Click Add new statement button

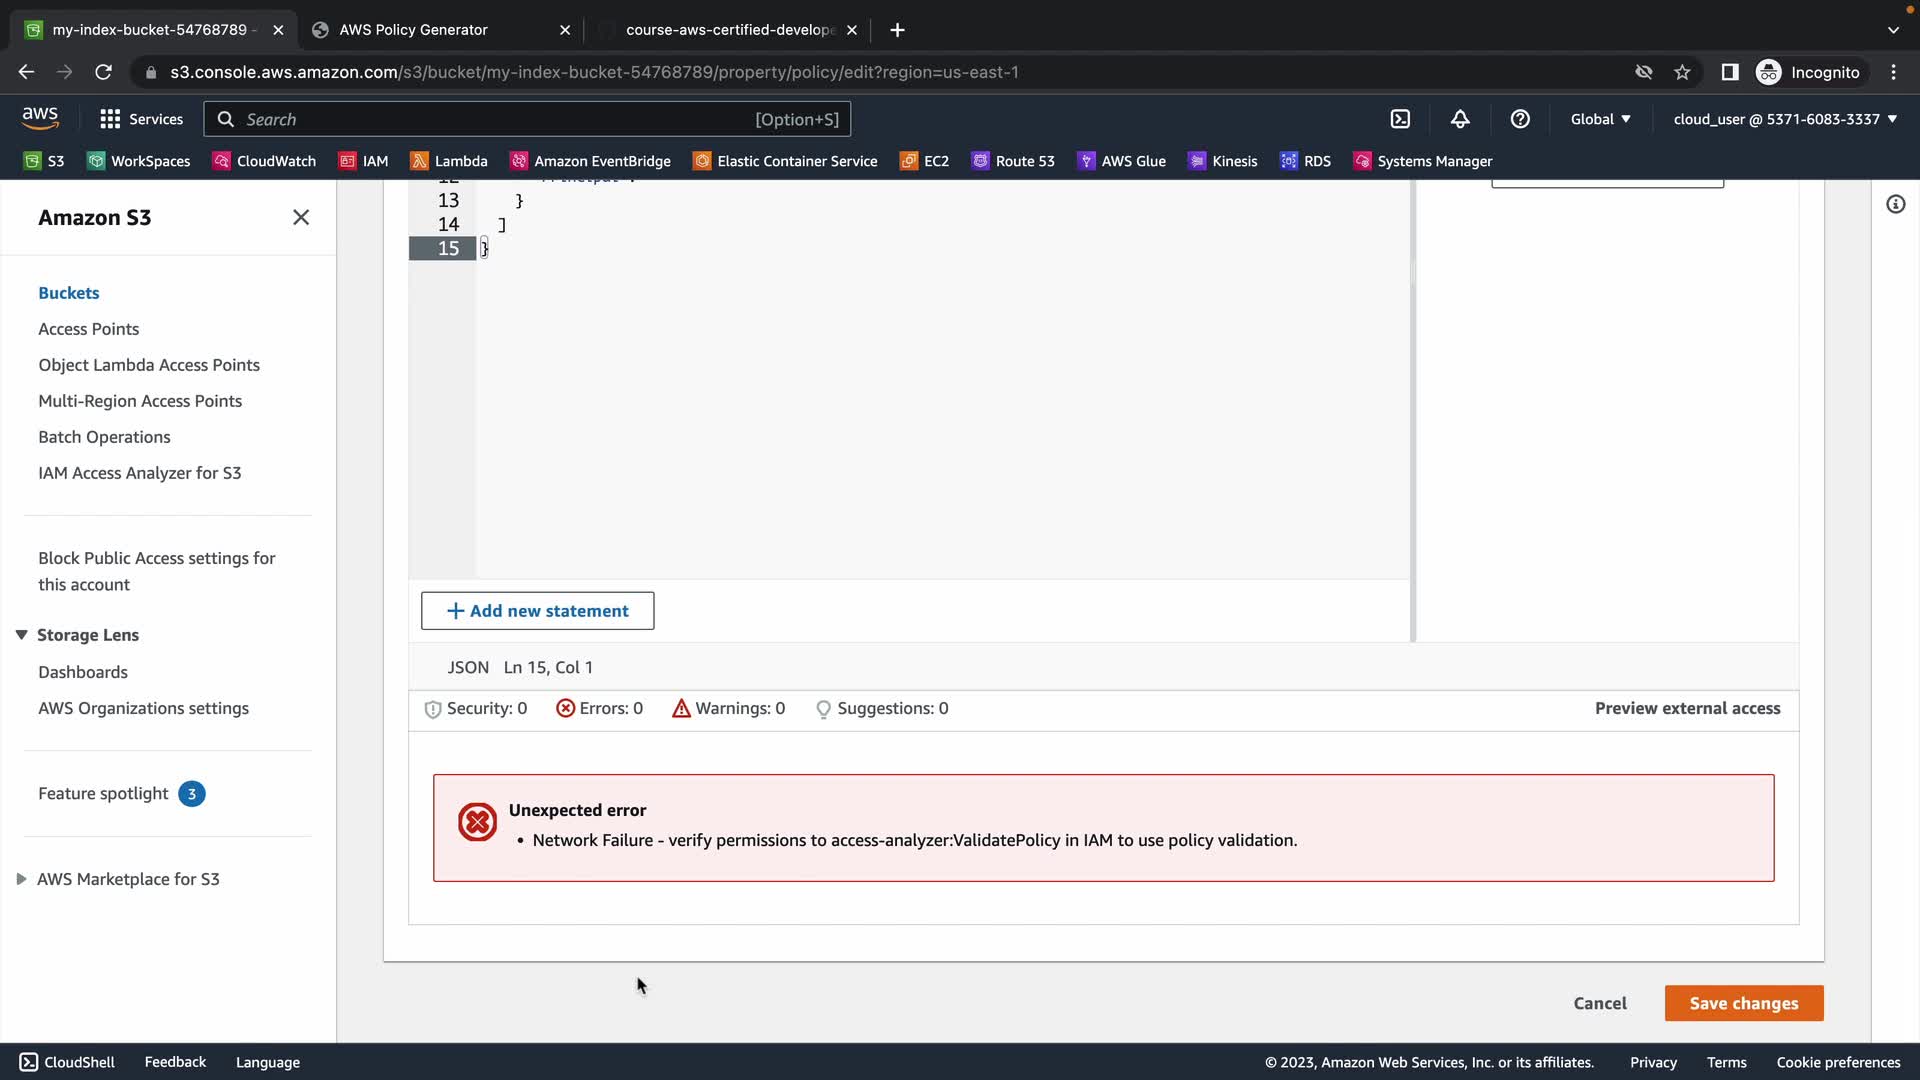point(537,611)
